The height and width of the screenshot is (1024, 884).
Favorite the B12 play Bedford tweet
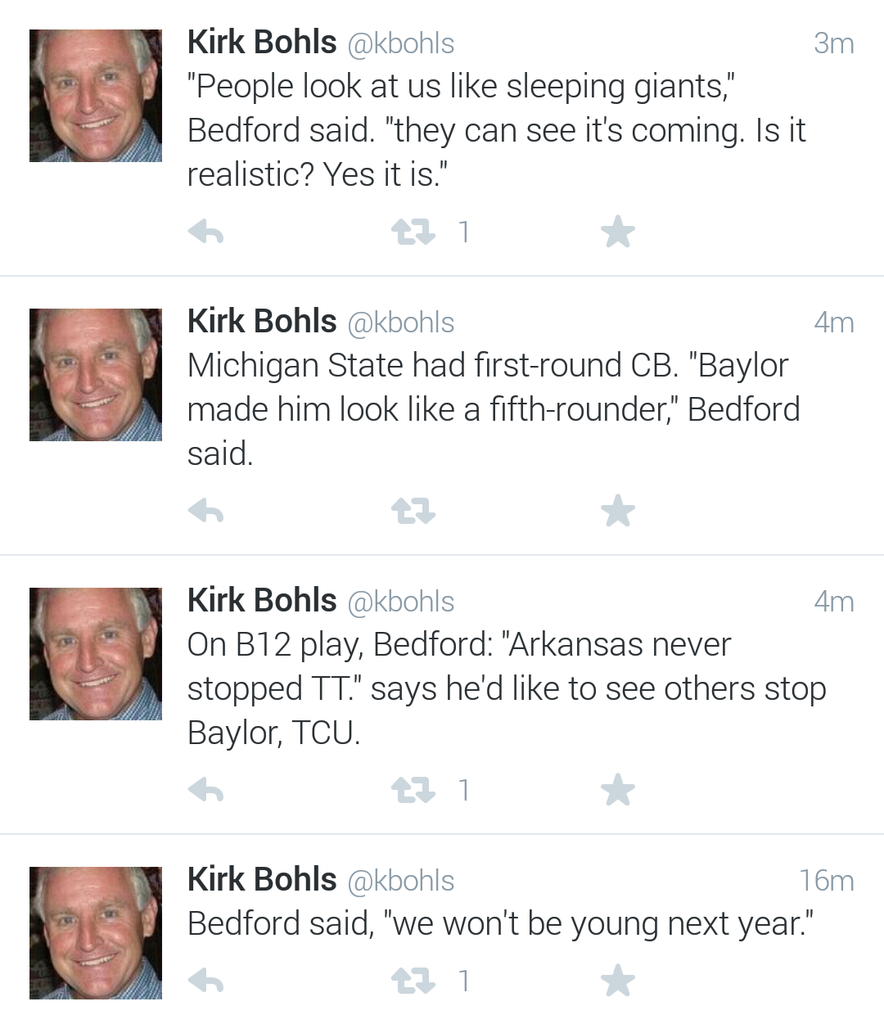(618, 791)
